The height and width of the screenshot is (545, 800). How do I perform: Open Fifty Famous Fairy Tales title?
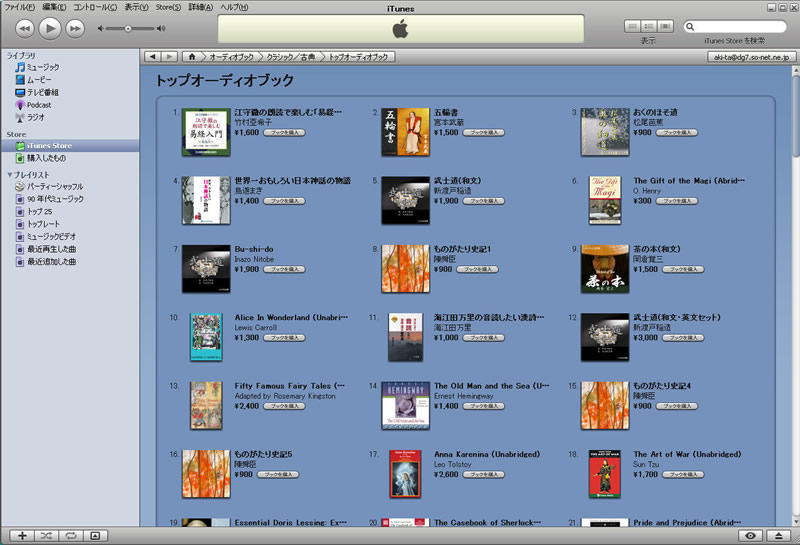point(289,386)
